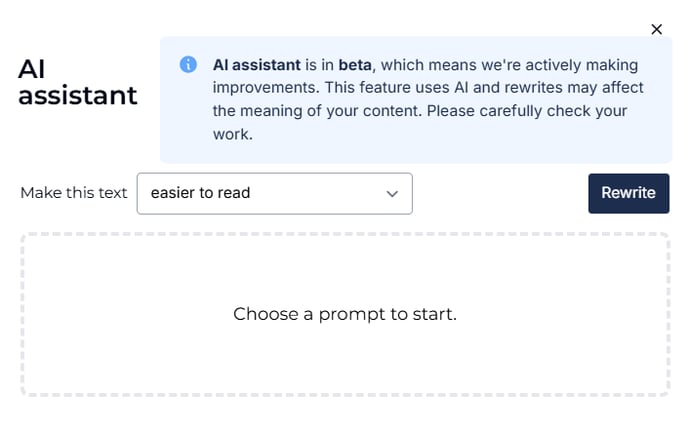
Task: Click 'meaning of your content' phrase
Action: (x=331, y=111)
